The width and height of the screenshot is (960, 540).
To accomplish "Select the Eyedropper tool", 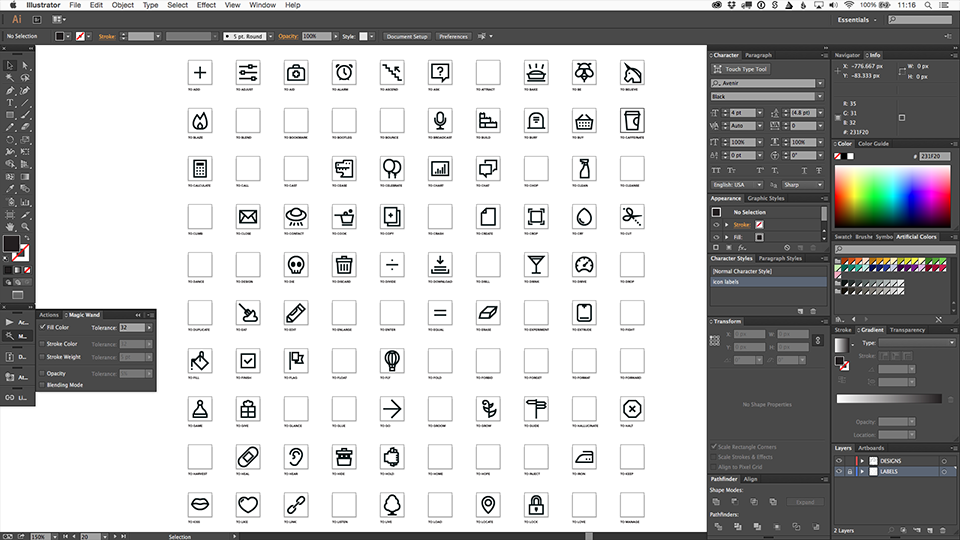I will [x=10, y=189].
